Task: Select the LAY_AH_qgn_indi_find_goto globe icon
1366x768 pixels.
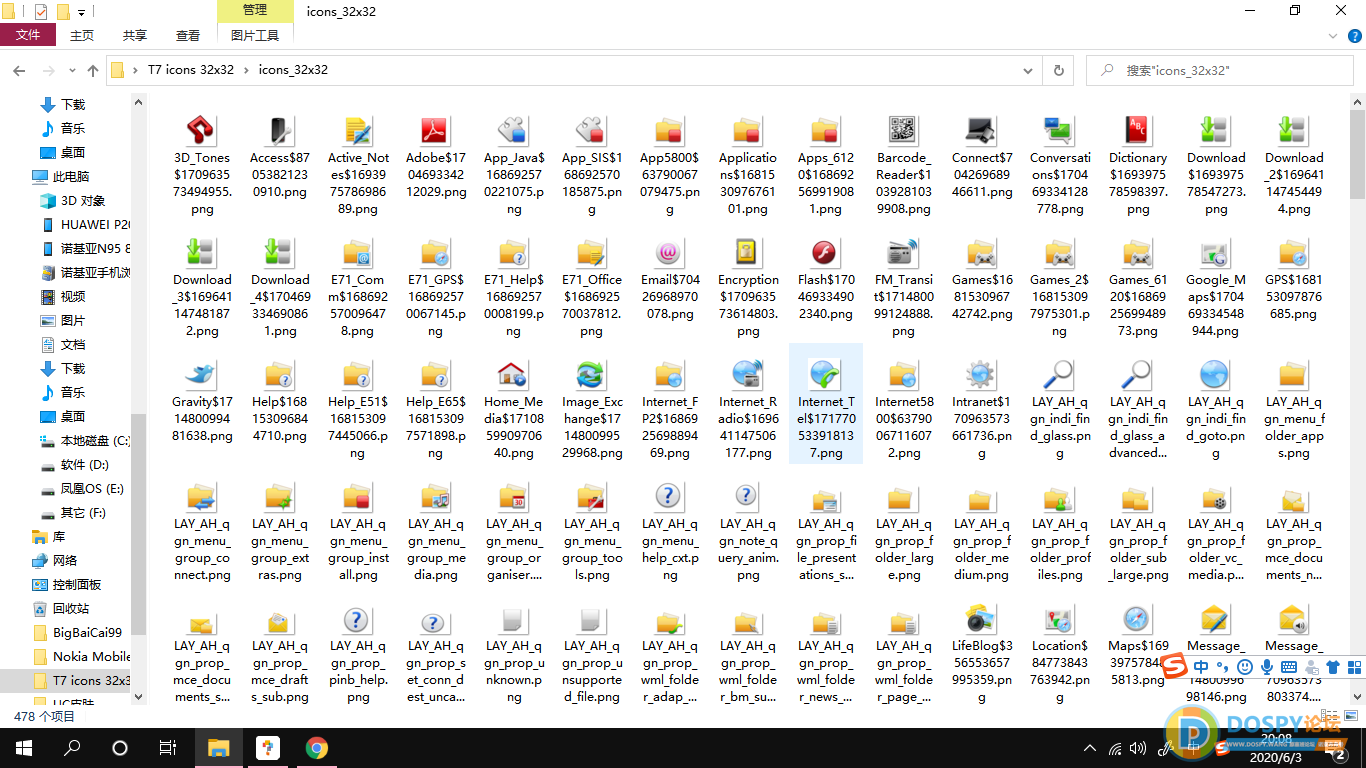Action: point(1216,410)
